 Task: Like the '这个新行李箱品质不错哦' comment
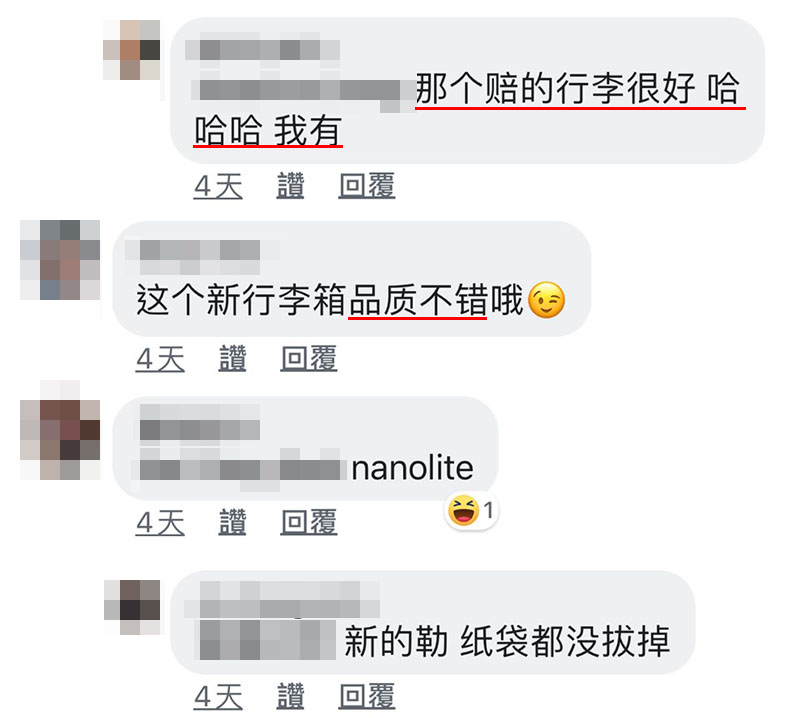233,358
